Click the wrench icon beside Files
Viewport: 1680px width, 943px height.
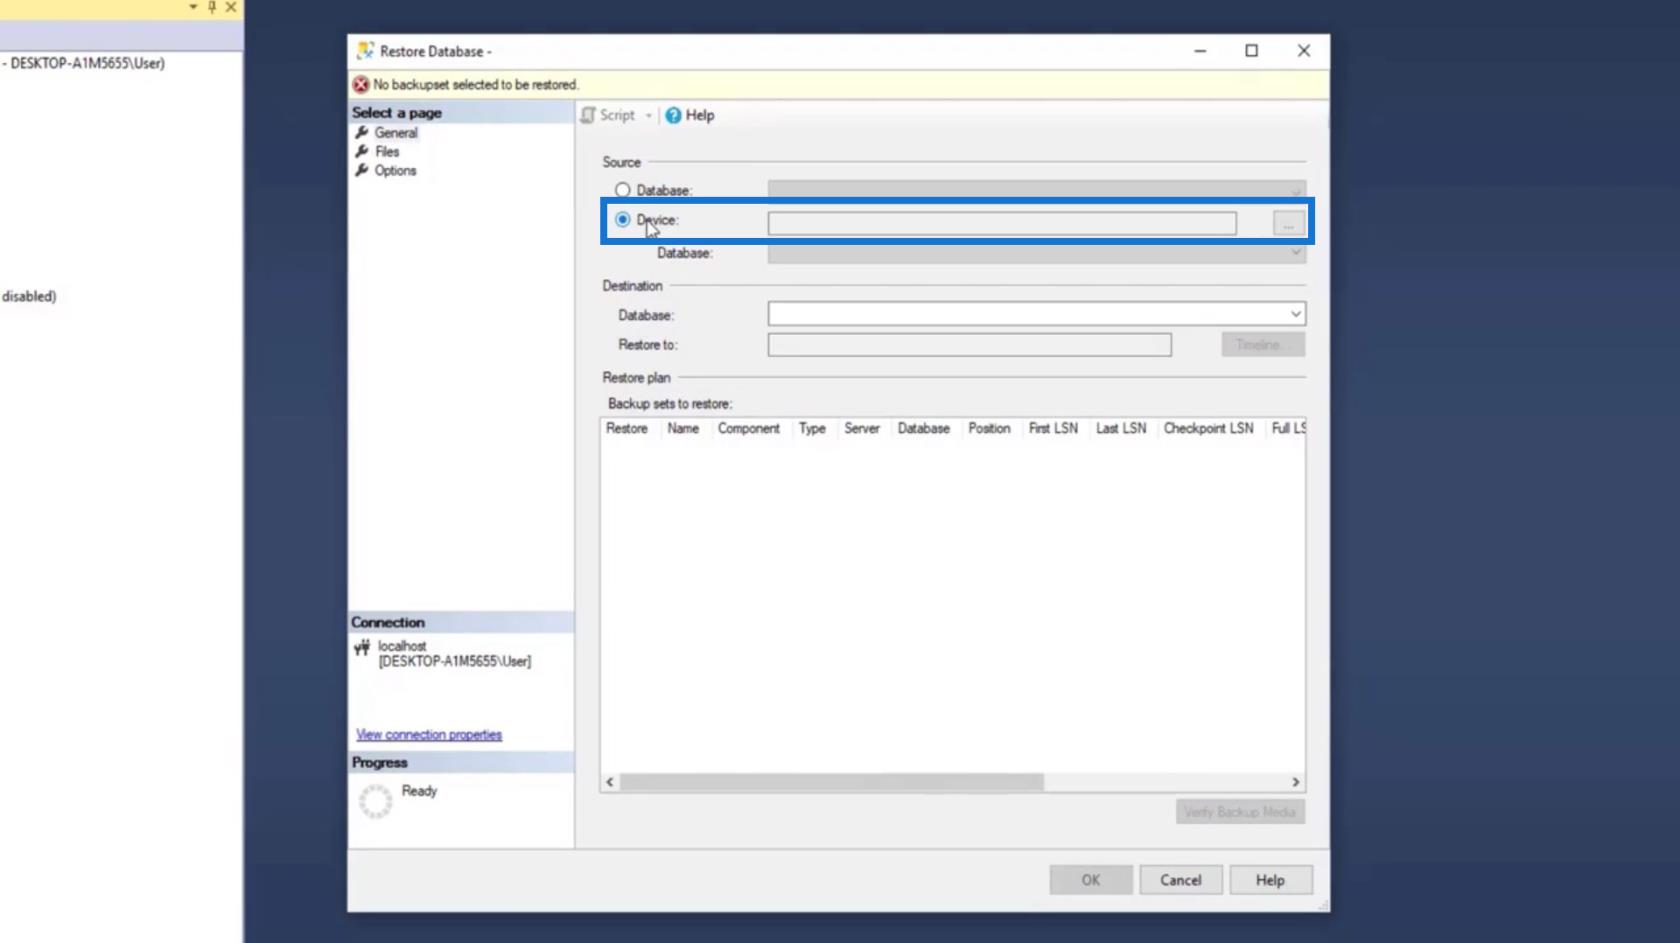(x=362, y=151)
